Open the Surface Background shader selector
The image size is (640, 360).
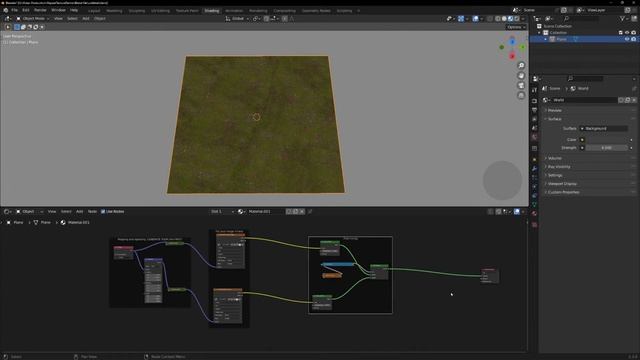pos(604,129)
